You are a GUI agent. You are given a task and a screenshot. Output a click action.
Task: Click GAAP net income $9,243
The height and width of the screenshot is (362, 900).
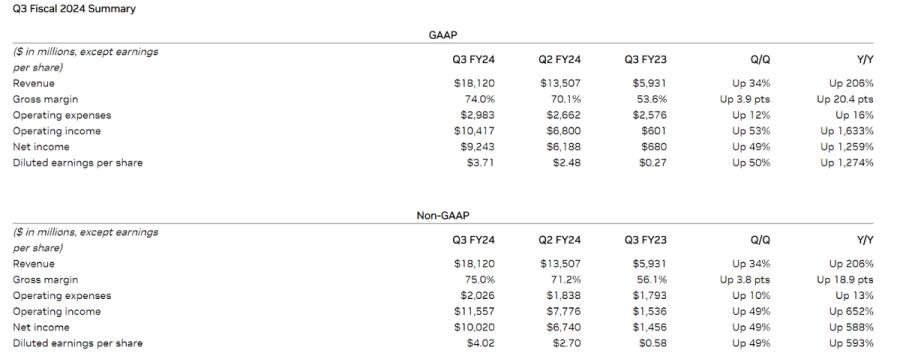click(476, 147)
